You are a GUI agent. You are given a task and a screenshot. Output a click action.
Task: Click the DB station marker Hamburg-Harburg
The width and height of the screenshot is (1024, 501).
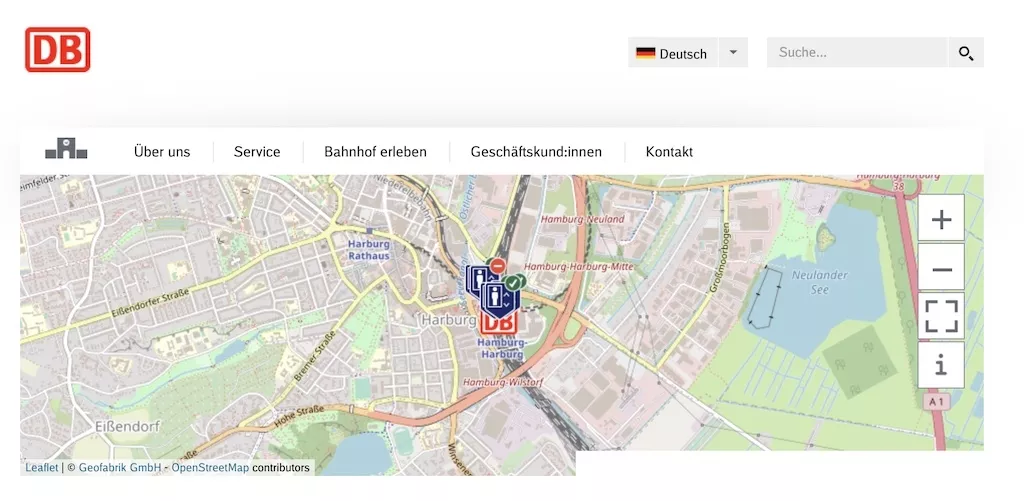click(499, 323)
